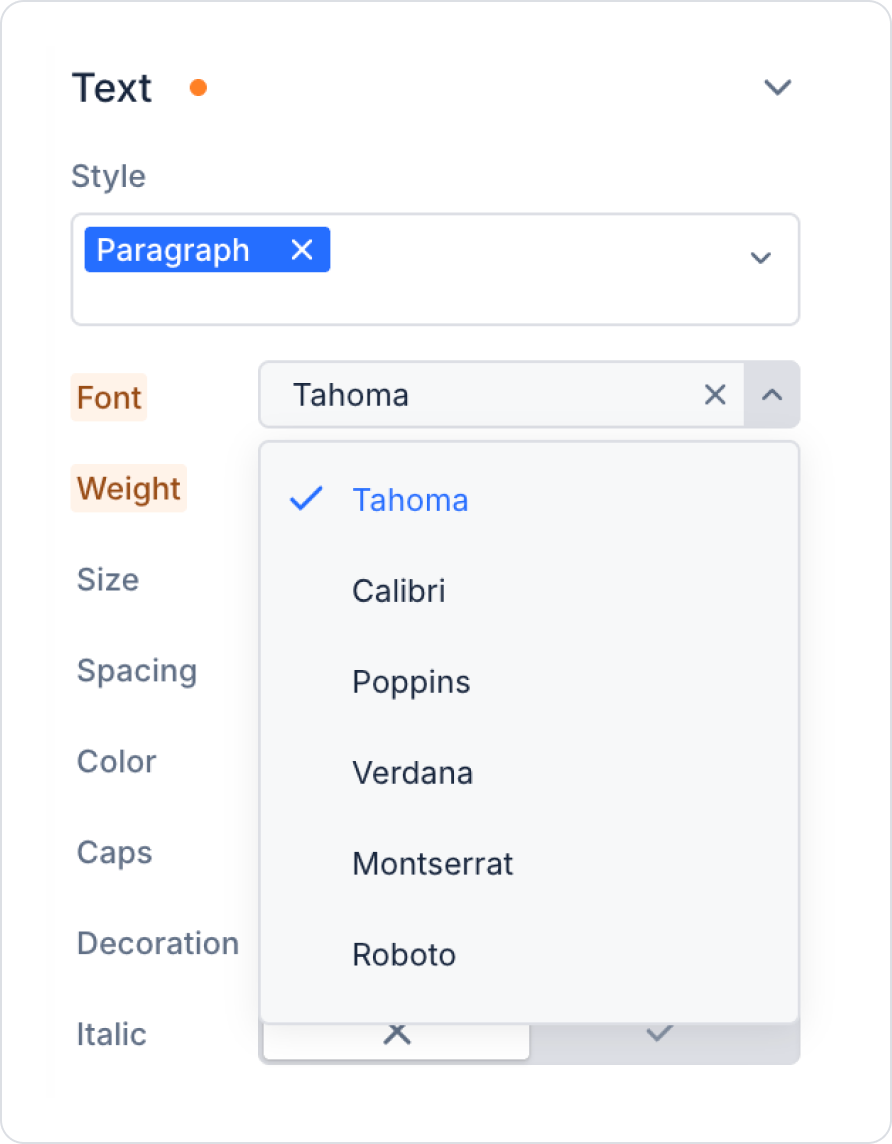Click inside the Tahoma font field
Screen dimensions: 892x1144
point(480,395)
